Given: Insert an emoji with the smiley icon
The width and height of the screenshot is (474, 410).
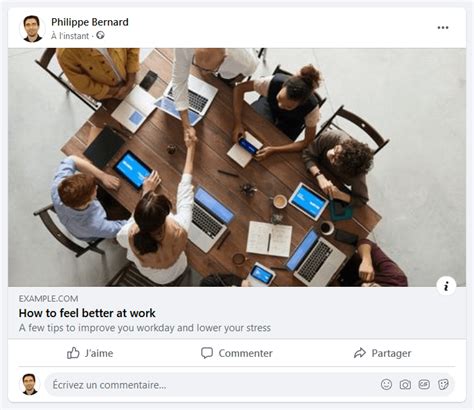Looking at the screenshot, I should tap(386, 385).
